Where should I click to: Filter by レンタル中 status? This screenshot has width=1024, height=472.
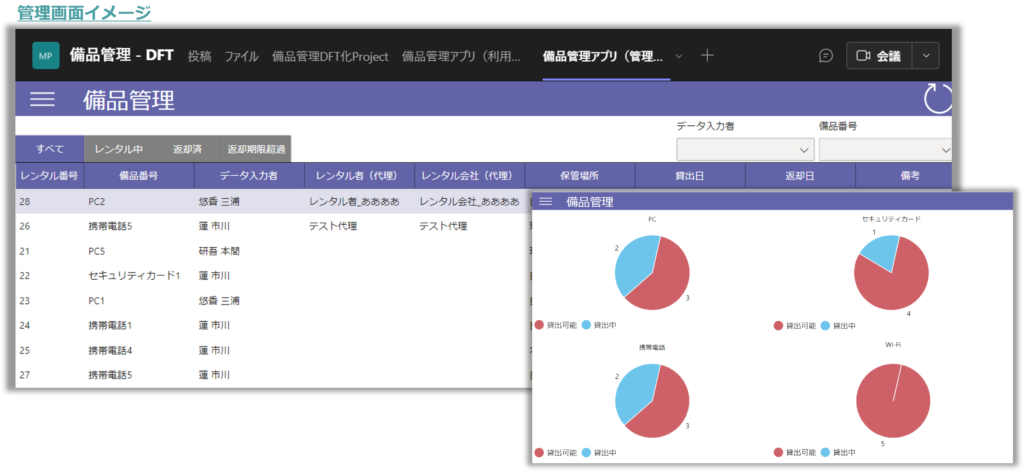tap(118, 149)
